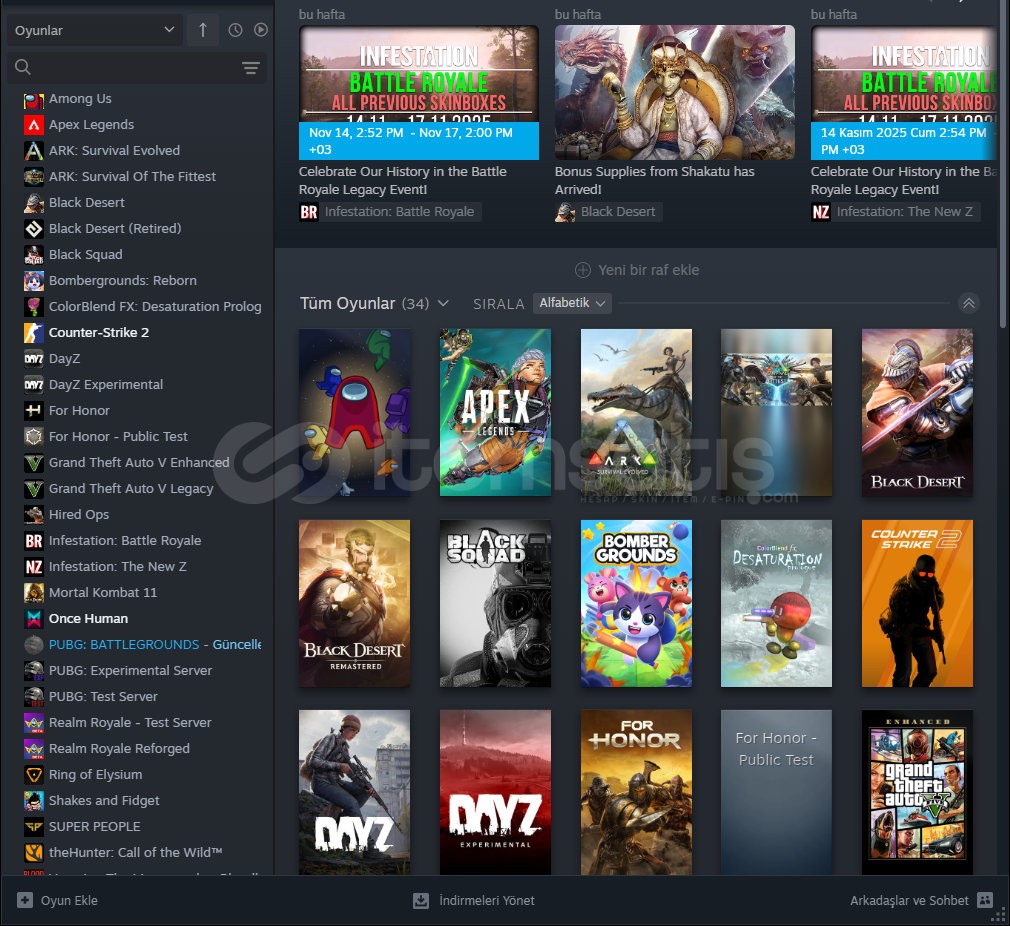This screenshot has height=926, width=1010.
Task: Click the Black Desert (Retired) icon
Action: [x=33, y=229]
